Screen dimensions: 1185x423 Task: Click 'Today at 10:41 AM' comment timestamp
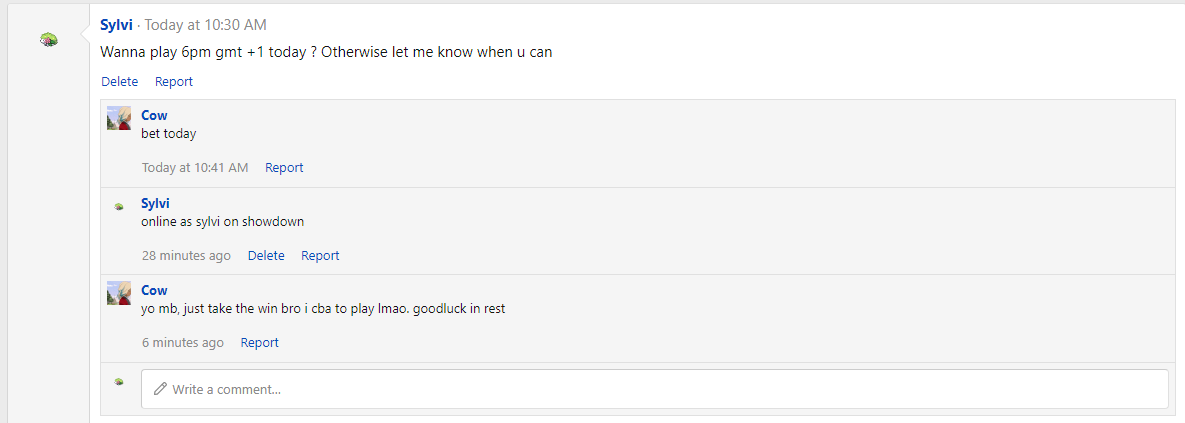point(195,168)
